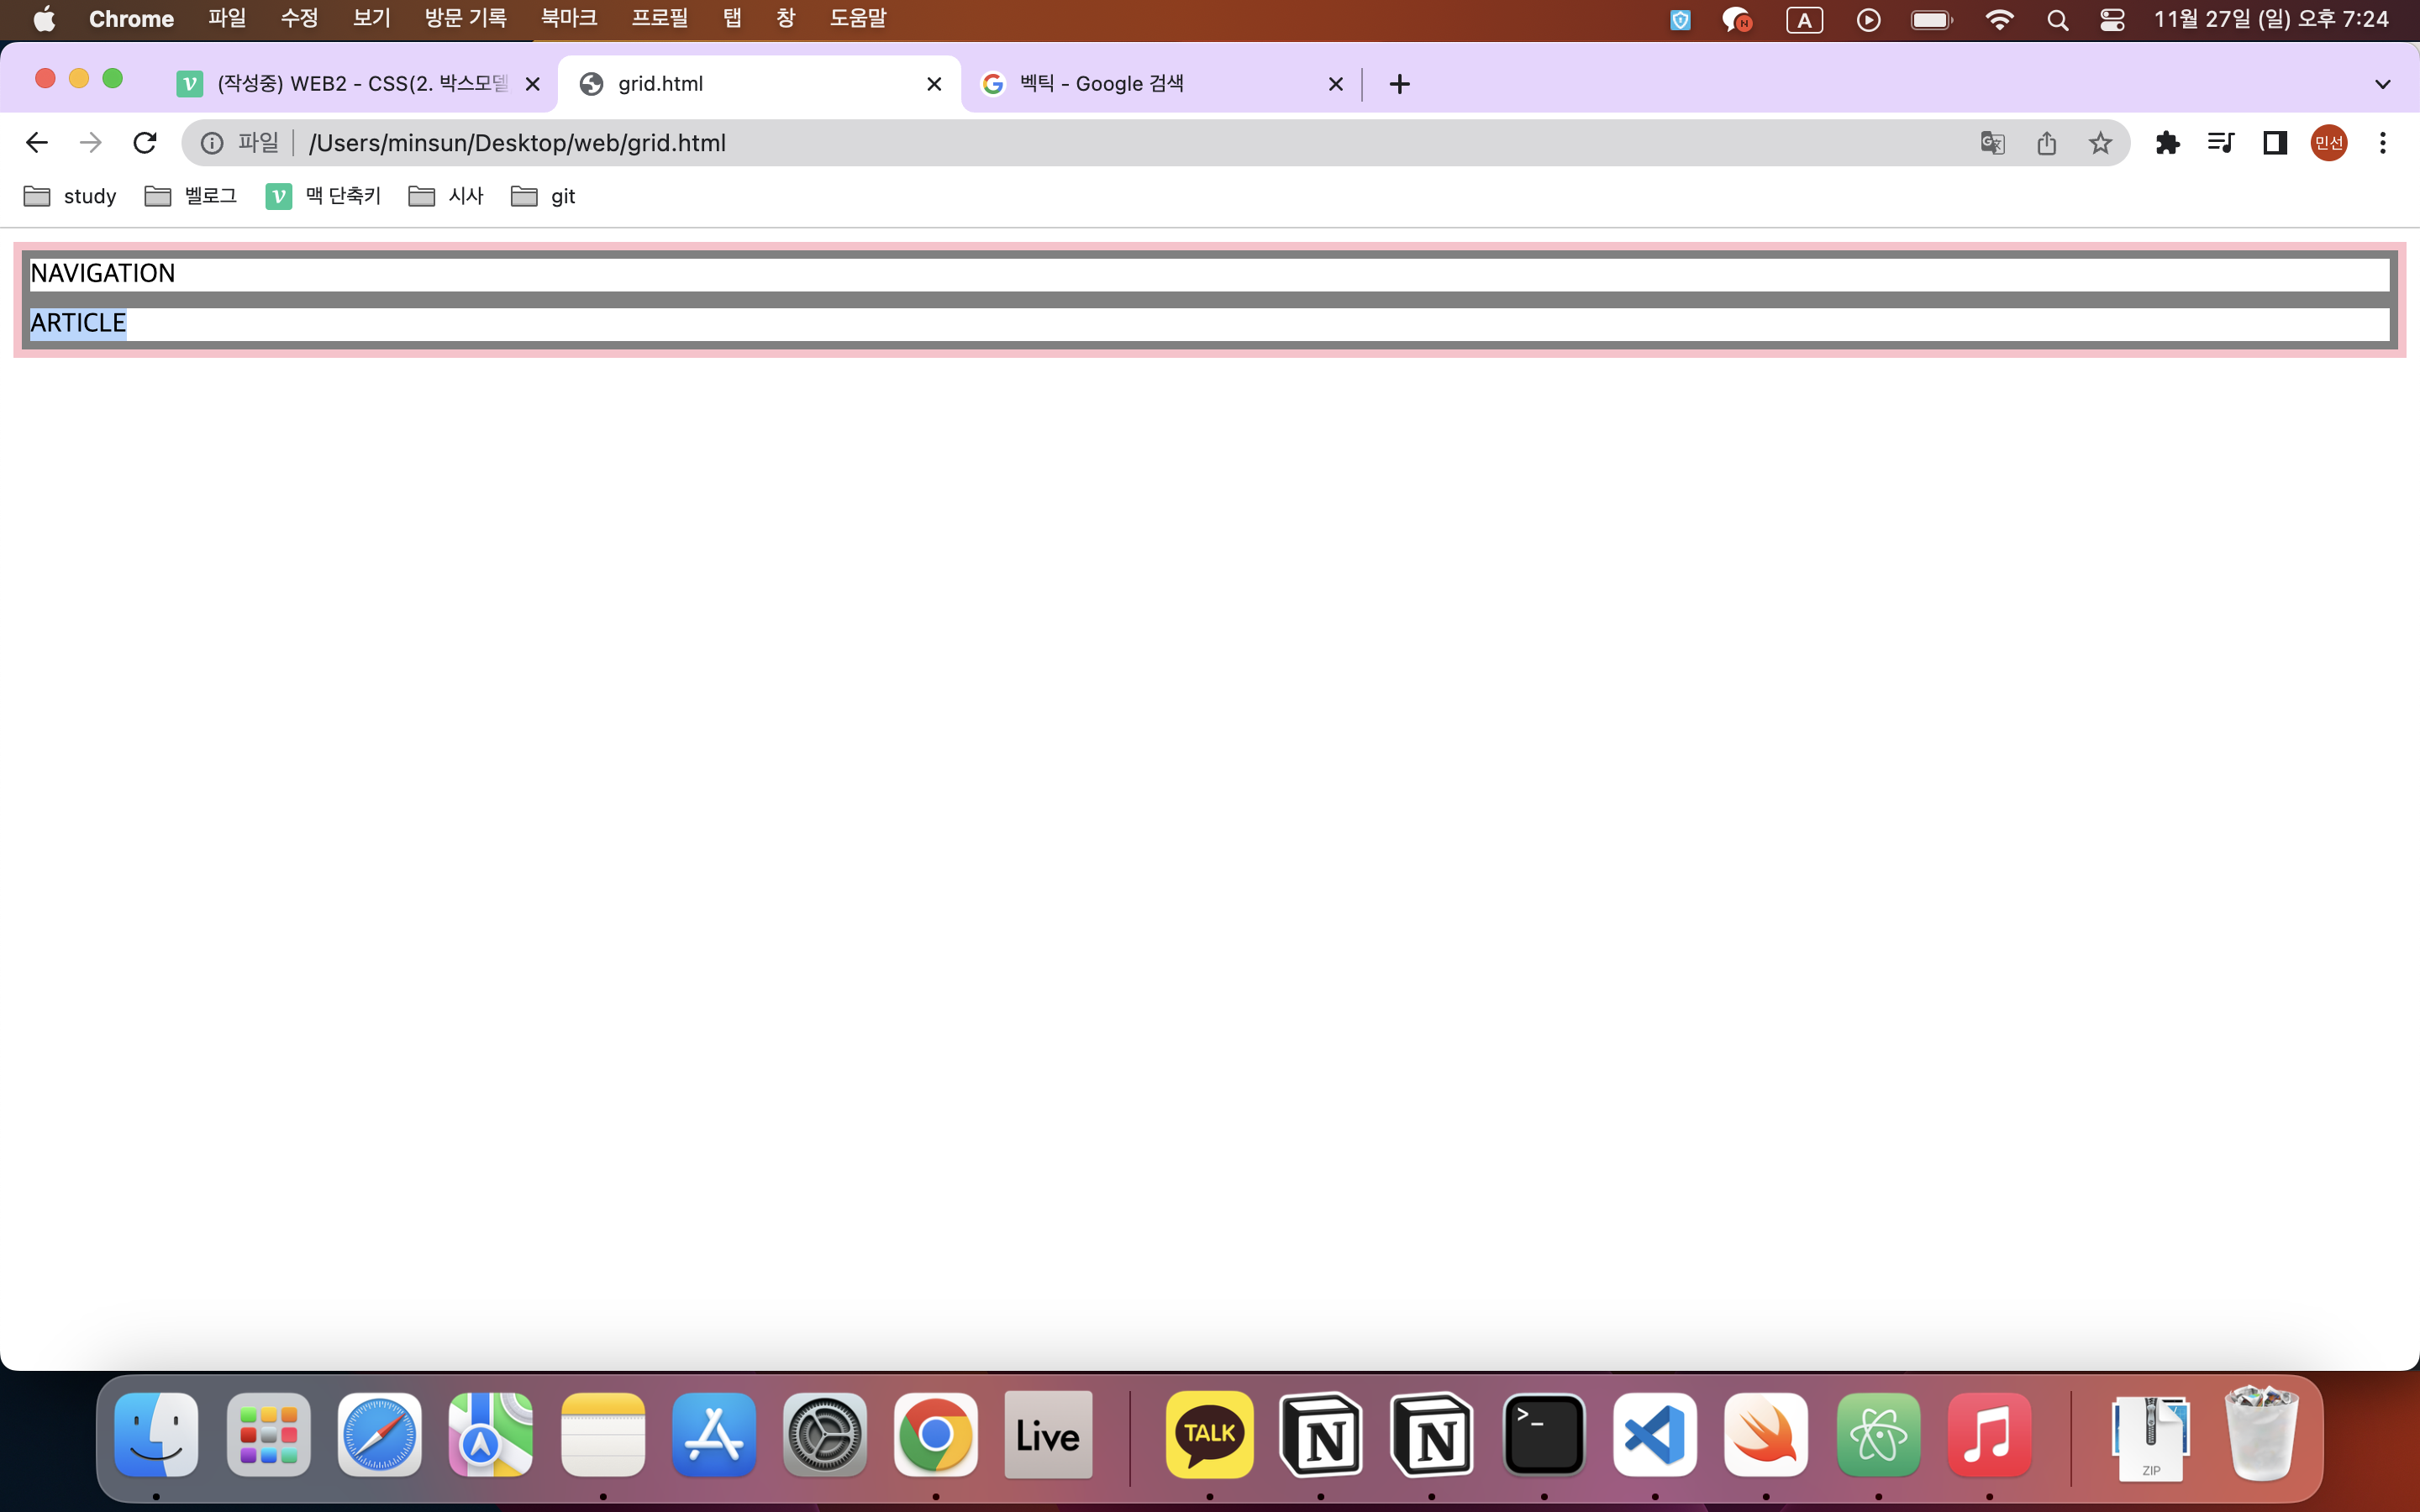Viewport: 2420px width, 1512px height.
Task: Open the 방문 기록 menu
Action: click(465, 19)
